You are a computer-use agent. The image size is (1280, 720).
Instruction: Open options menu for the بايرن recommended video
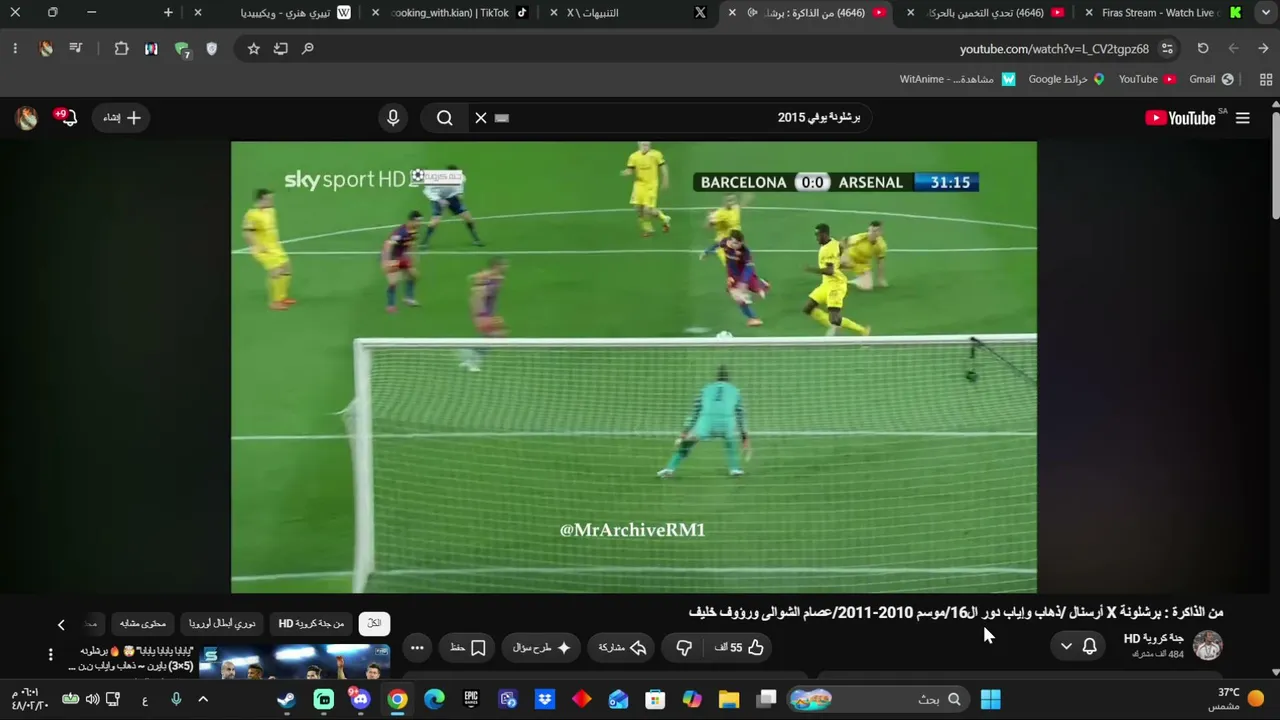coord(51,655)
